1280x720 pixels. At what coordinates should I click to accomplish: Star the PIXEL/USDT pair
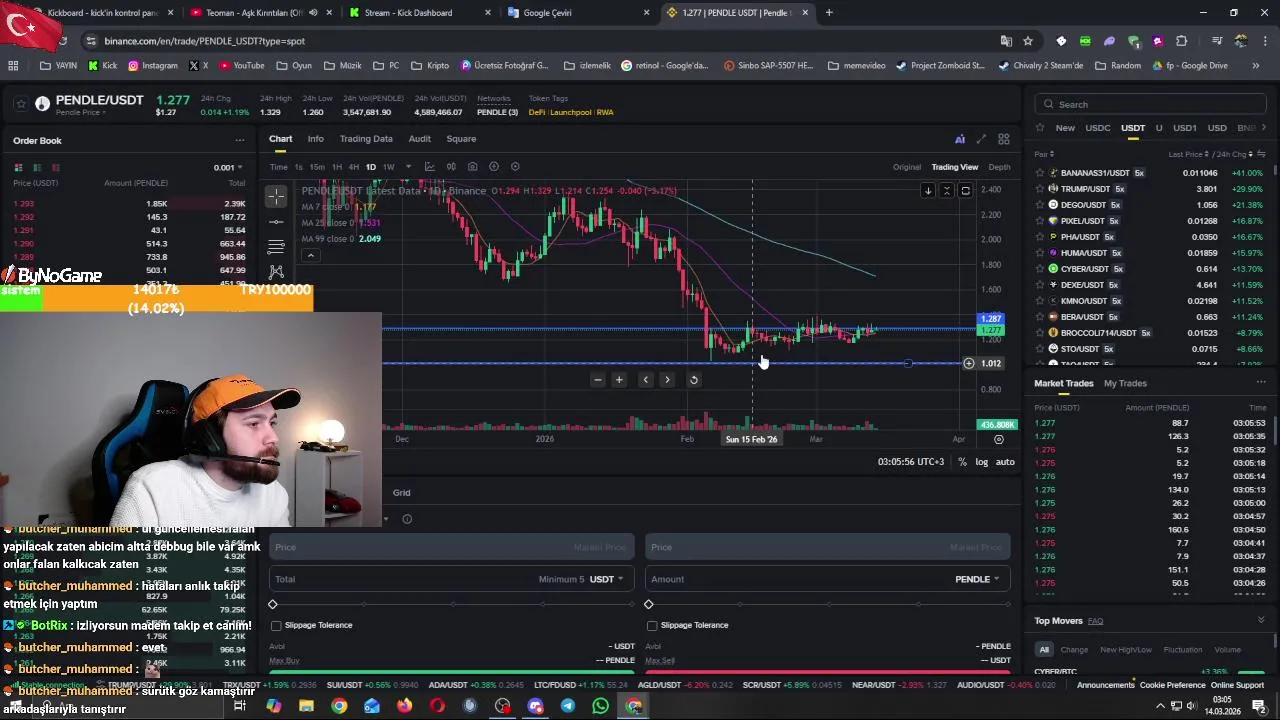coord(1040,221)
